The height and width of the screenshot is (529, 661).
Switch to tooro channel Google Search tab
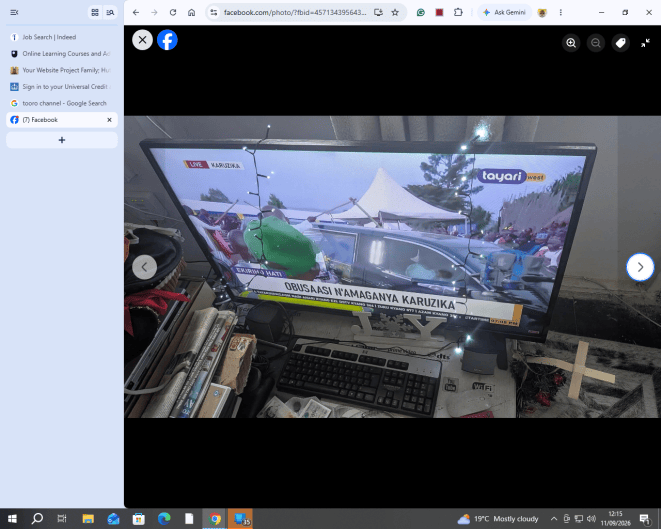tap(62, 103)
